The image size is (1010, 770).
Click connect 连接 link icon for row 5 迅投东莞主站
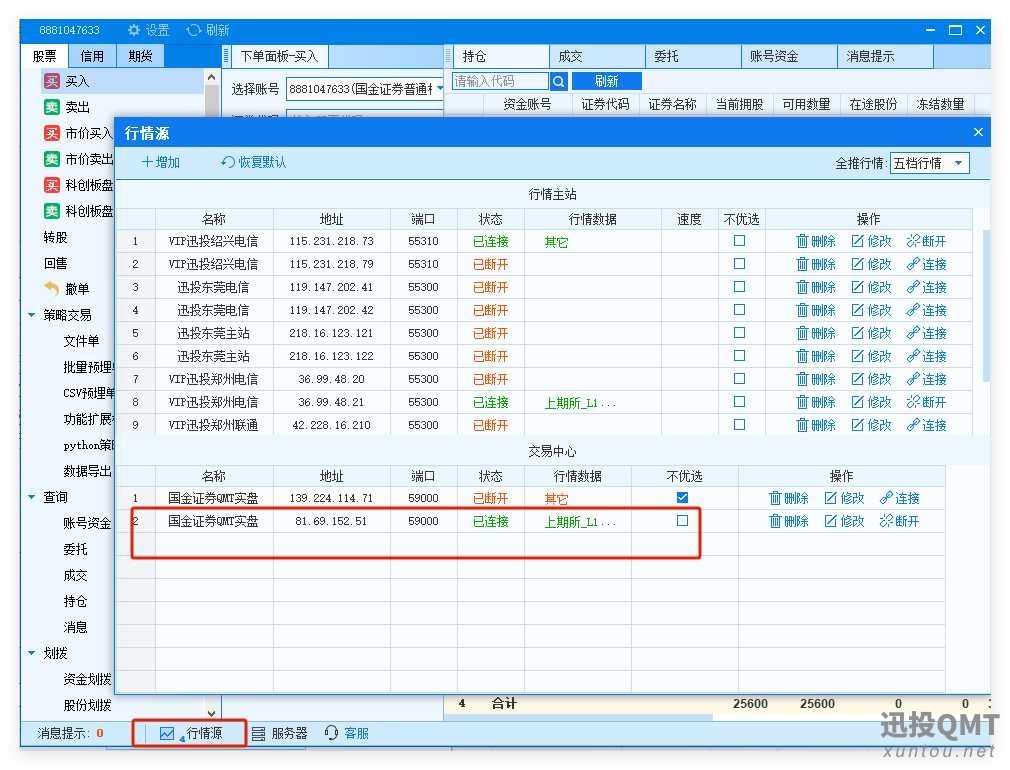(912, 333)
